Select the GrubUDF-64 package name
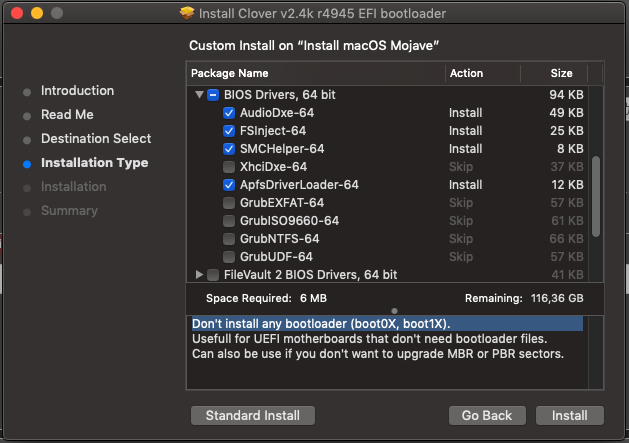 click(x=276, y=257)
